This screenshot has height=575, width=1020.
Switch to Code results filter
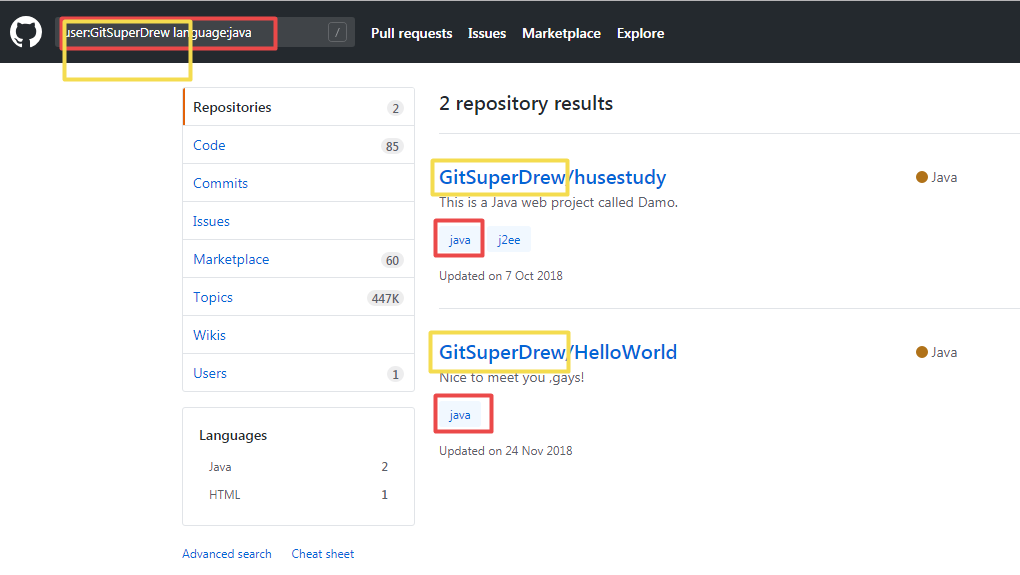299,145
